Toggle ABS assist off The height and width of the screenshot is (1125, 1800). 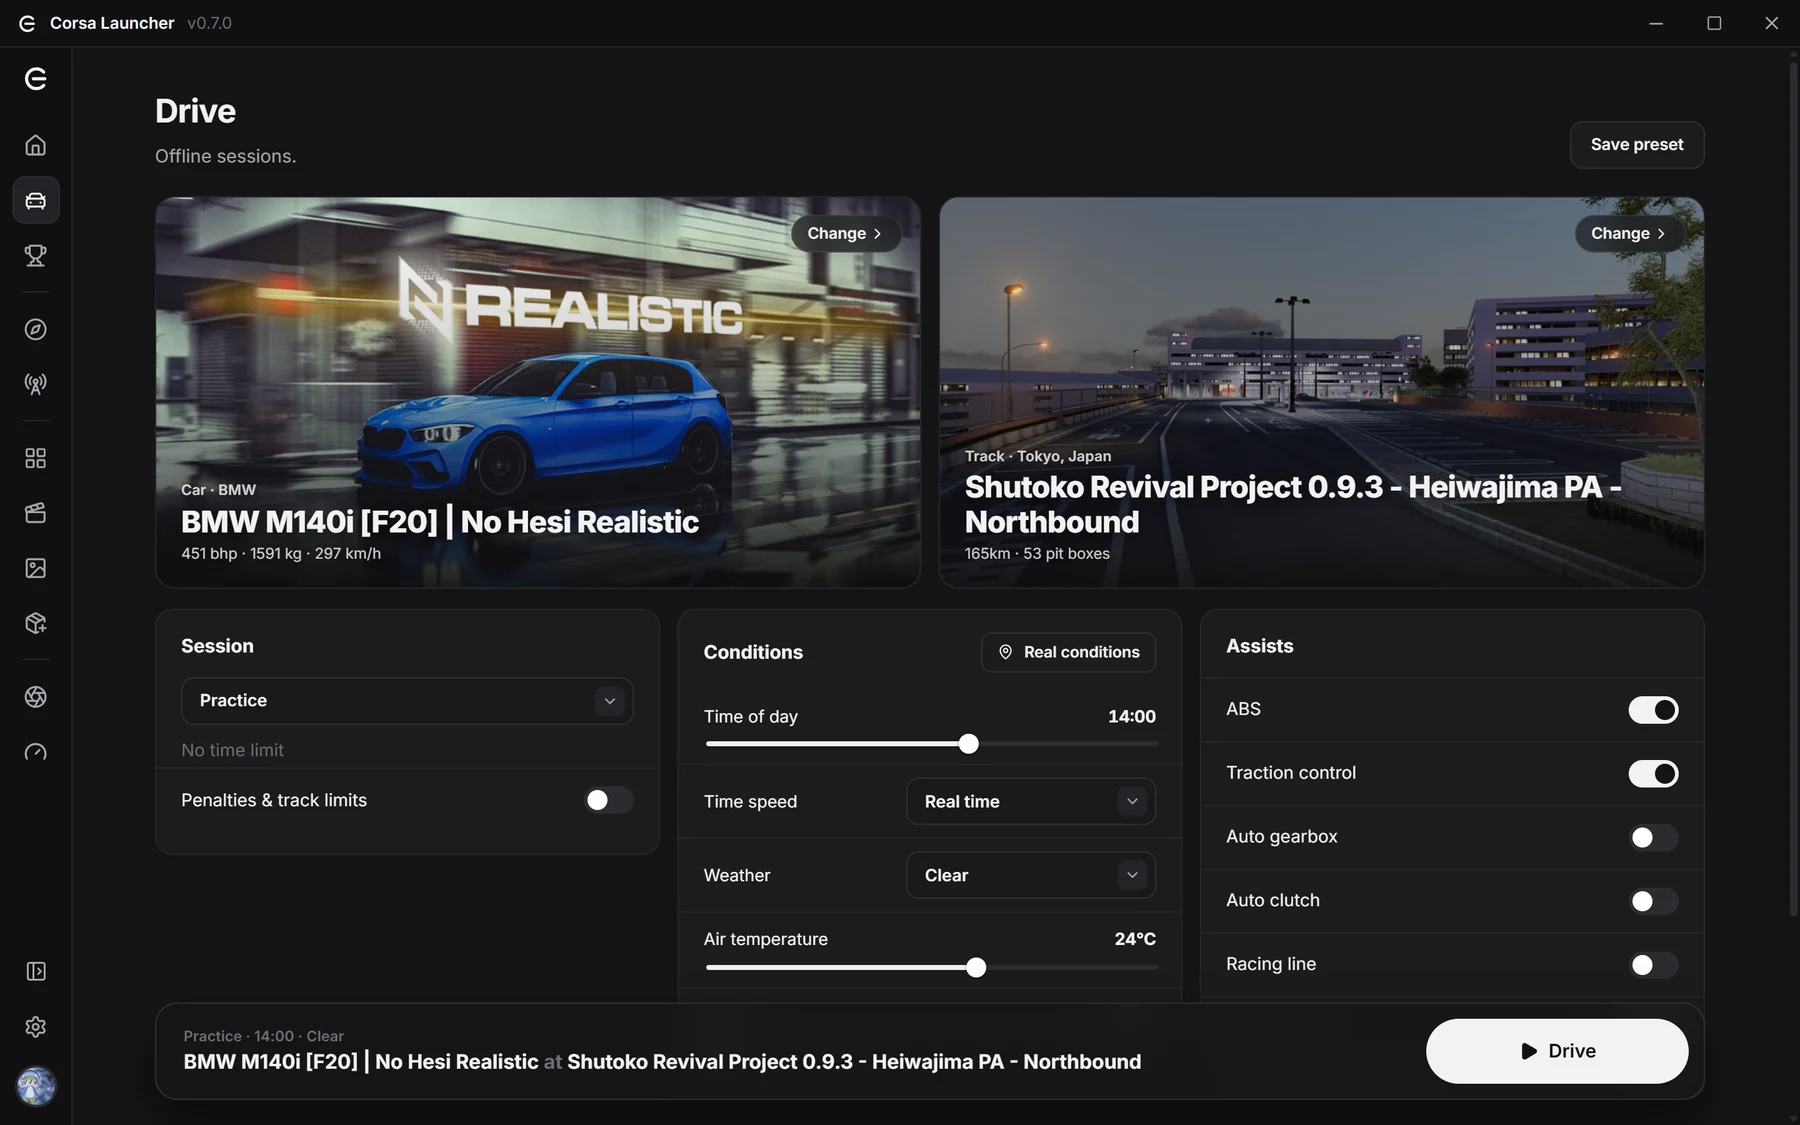pyautogui.click(x=1653, y=710)
